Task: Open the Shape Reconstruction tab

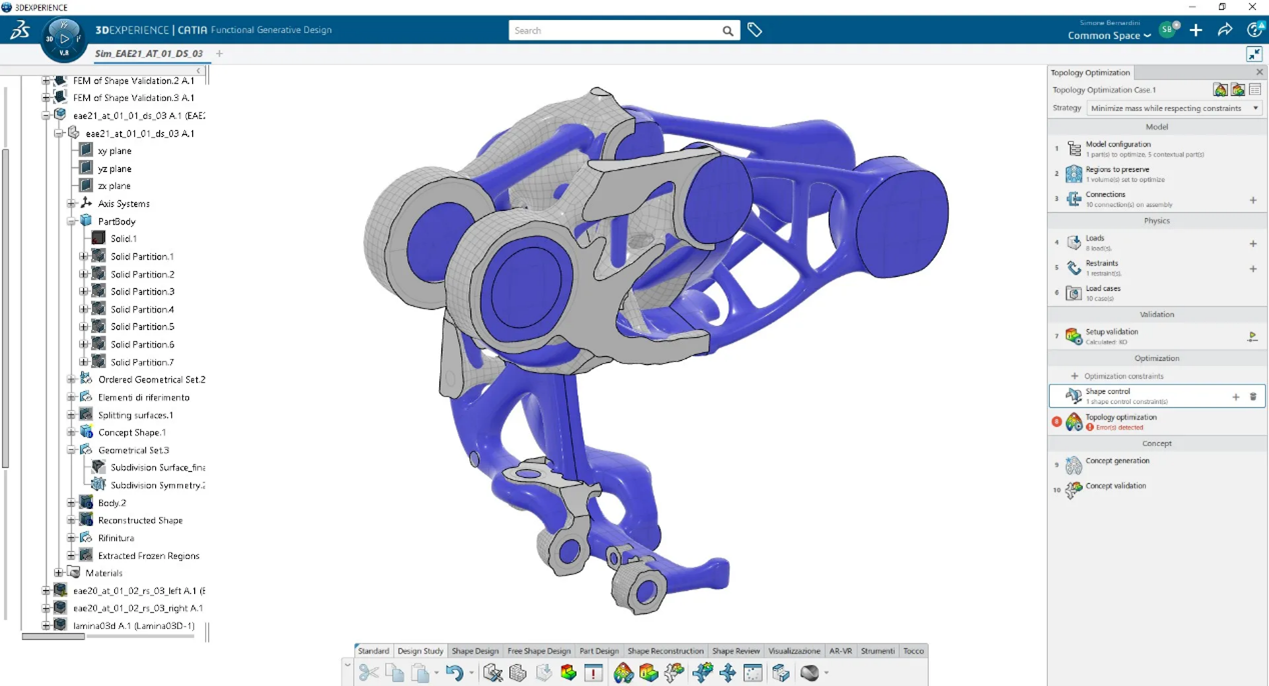Action: 666,651
